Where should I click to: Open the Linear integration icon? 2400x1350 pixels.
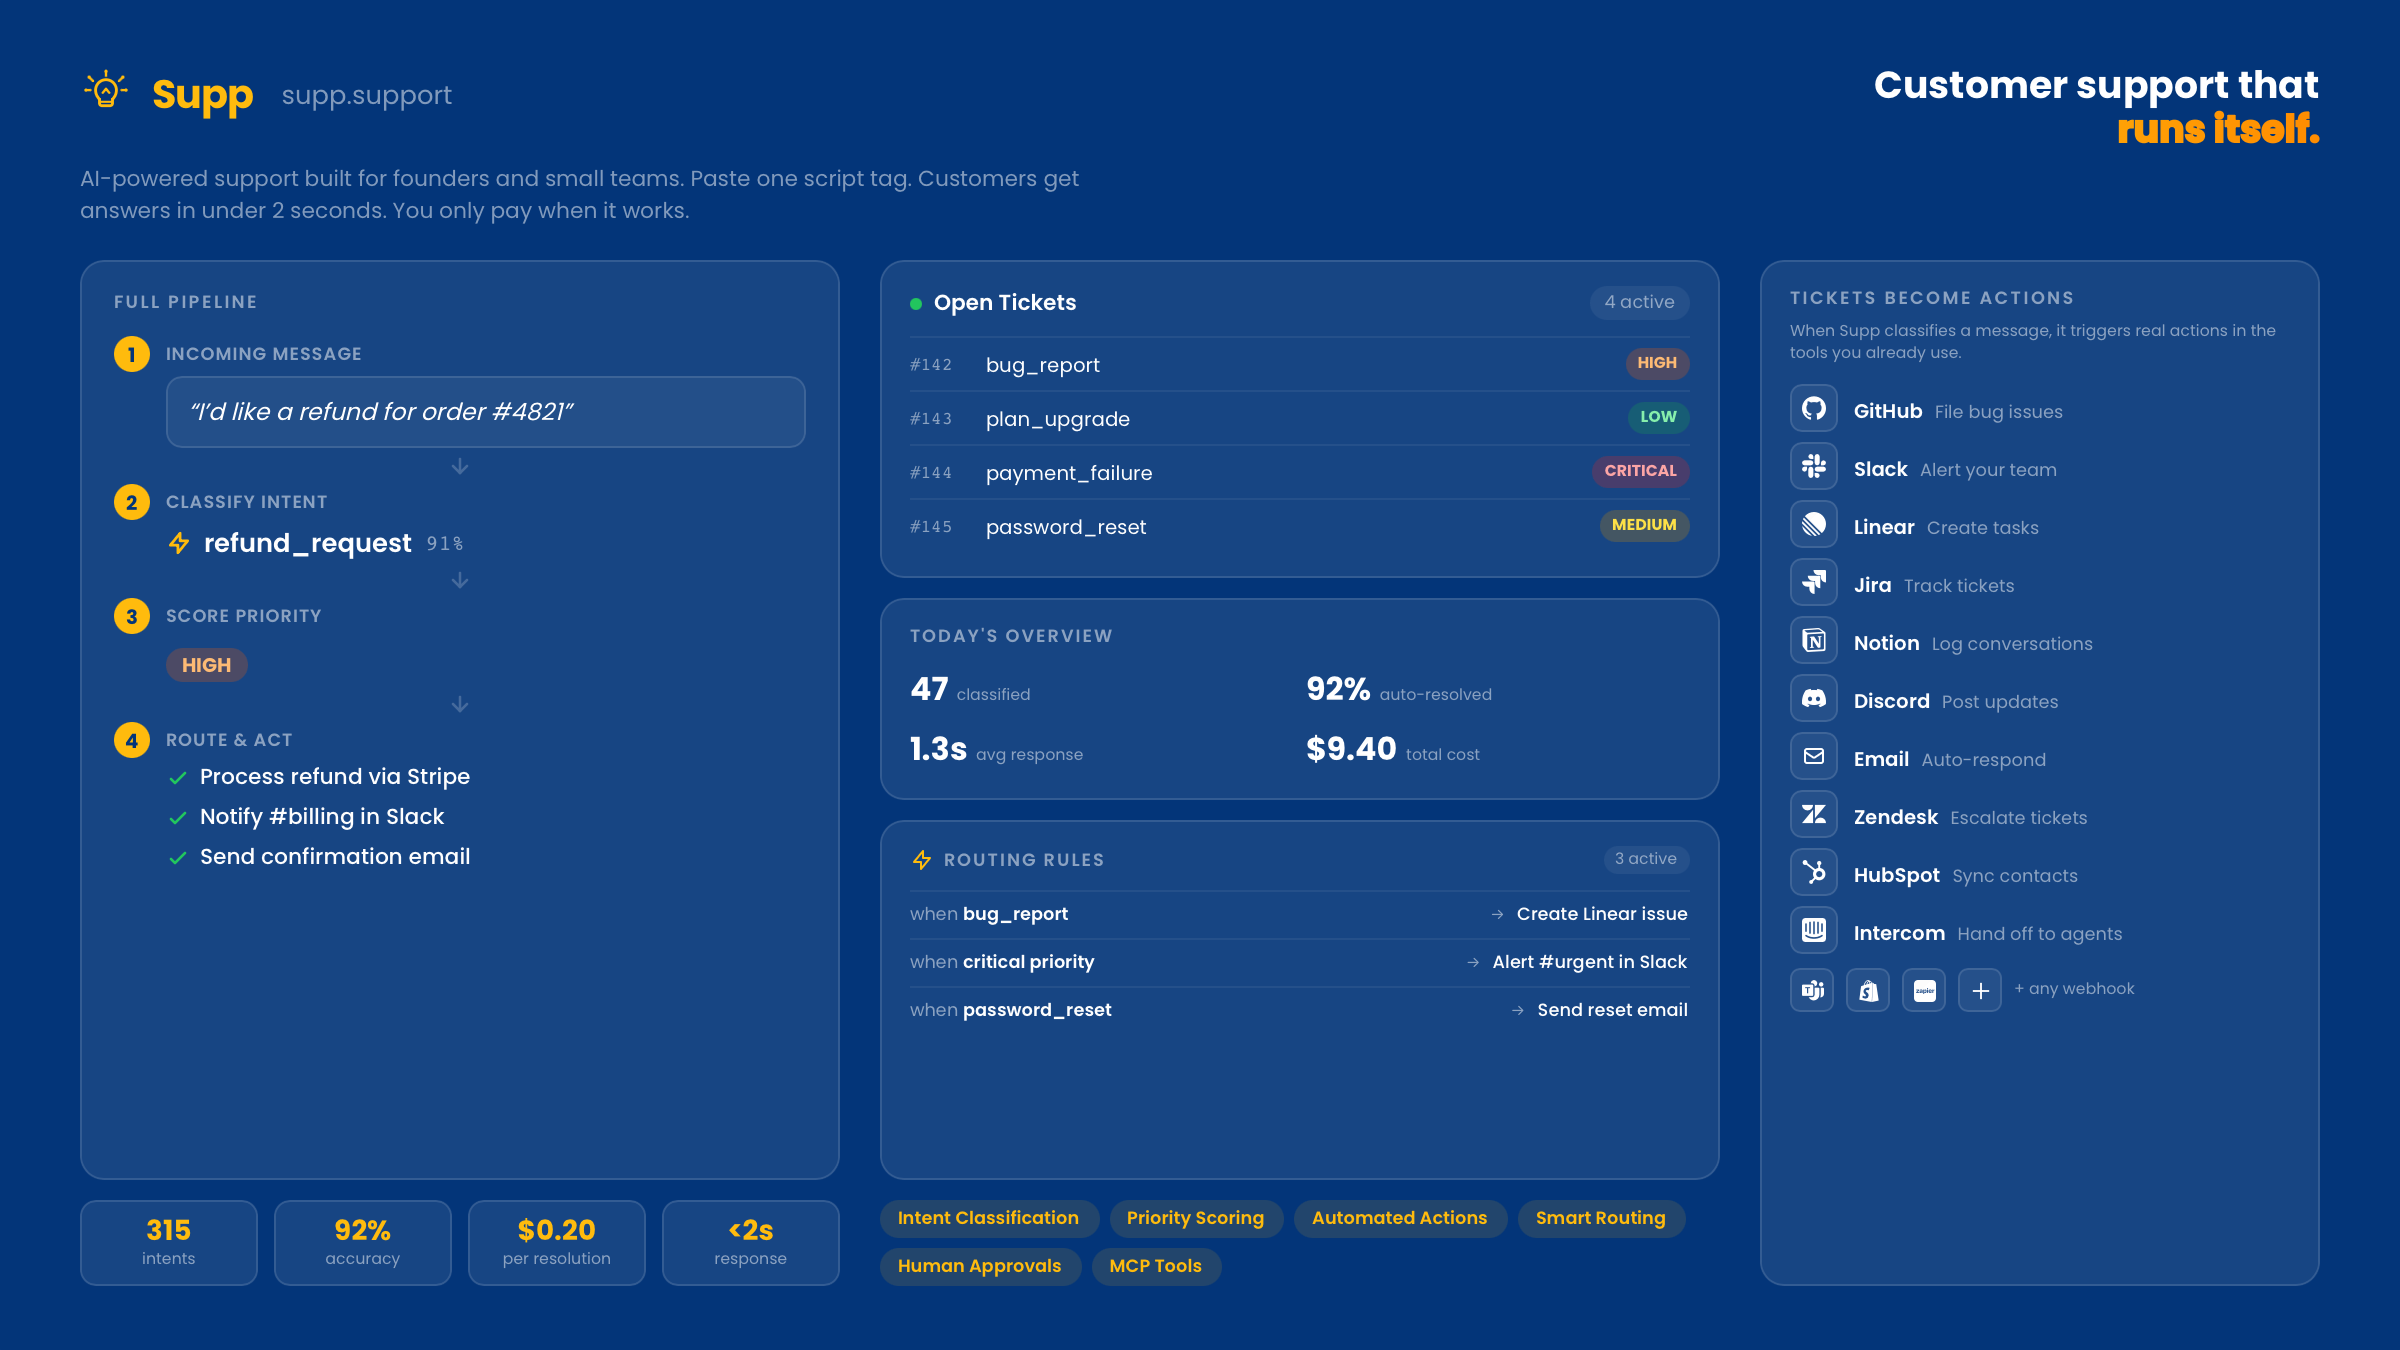1813,525
